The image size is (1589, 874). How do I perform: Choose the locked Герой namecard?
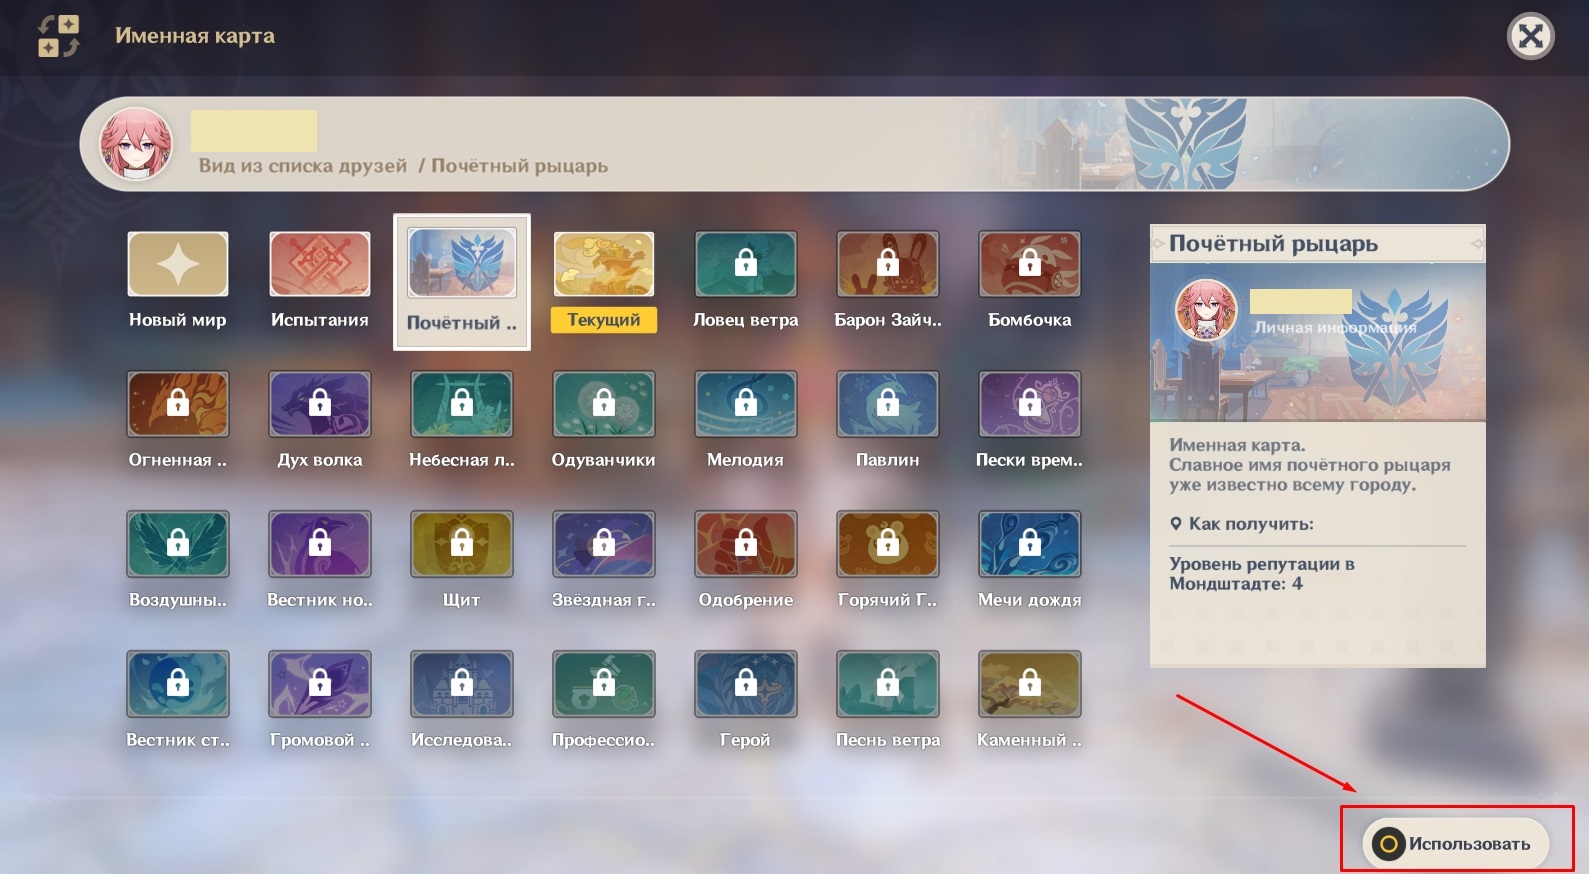tap(746, 684)
